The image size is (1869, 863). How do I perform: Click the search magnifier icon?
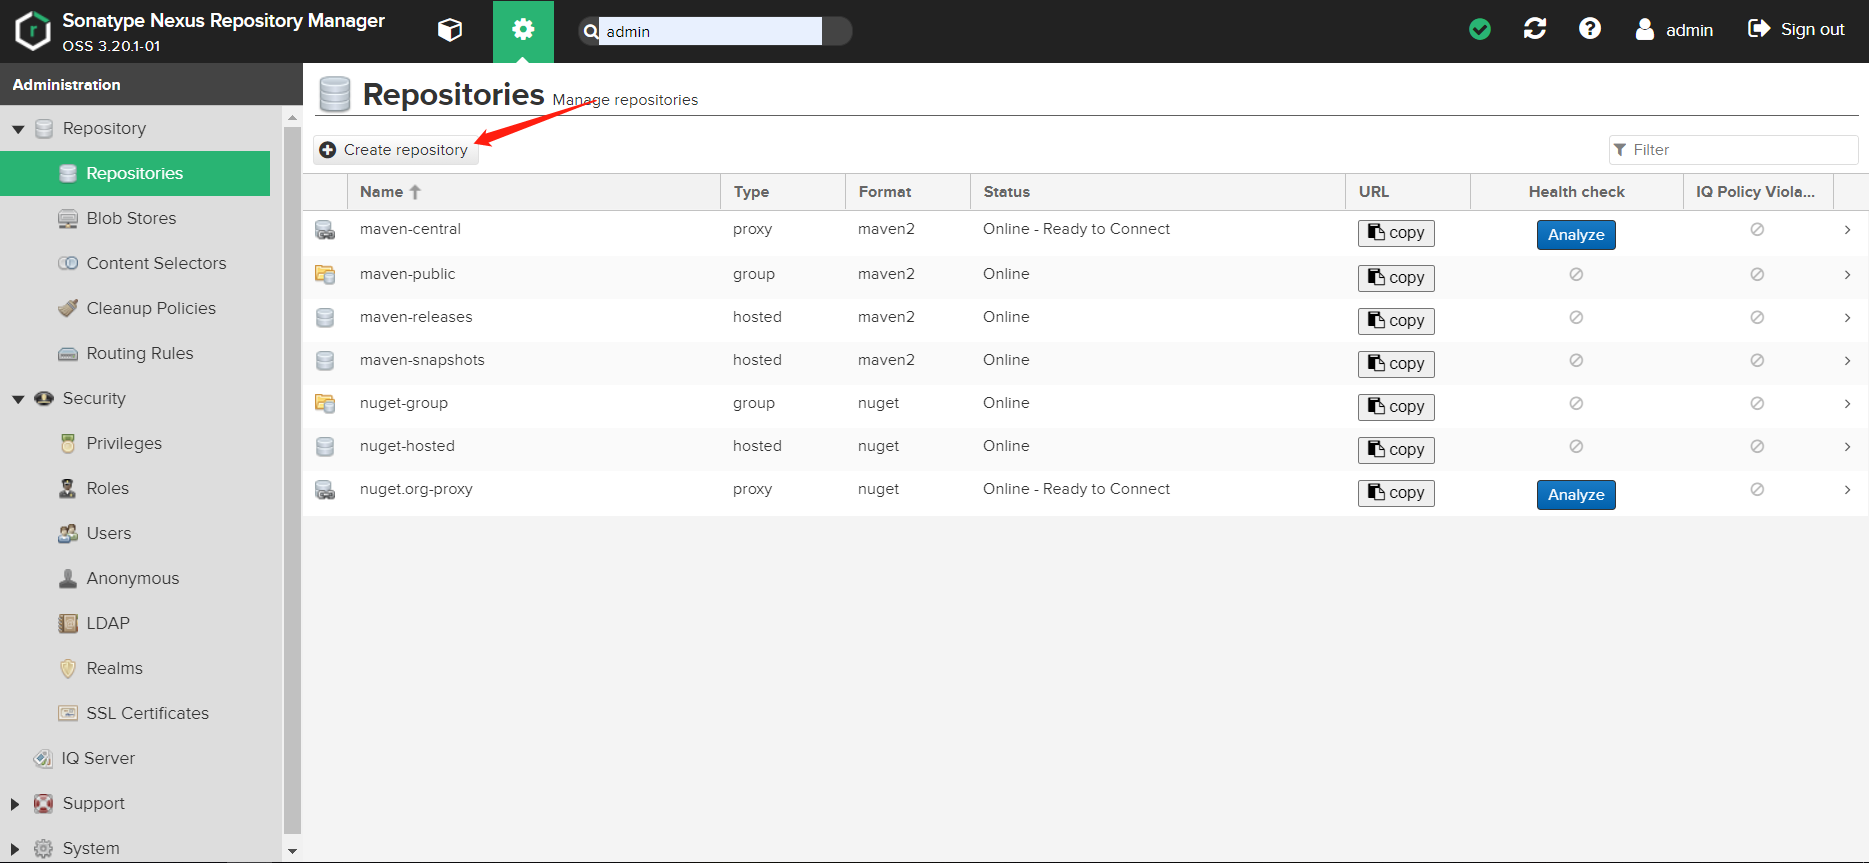(x=591, y=31)
